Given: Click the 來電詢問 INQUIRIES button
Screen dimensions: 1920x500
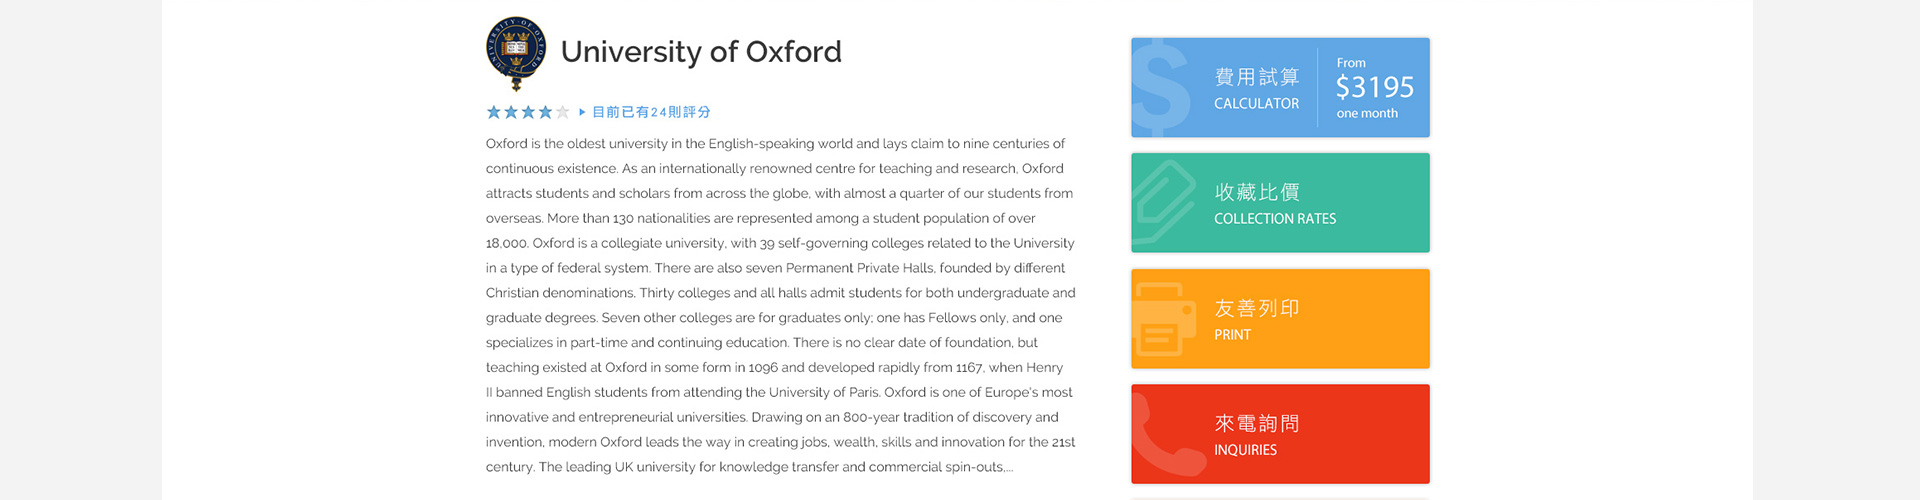Looking at the screenshot, I should pyautogui.click(x=1280, y=434).
